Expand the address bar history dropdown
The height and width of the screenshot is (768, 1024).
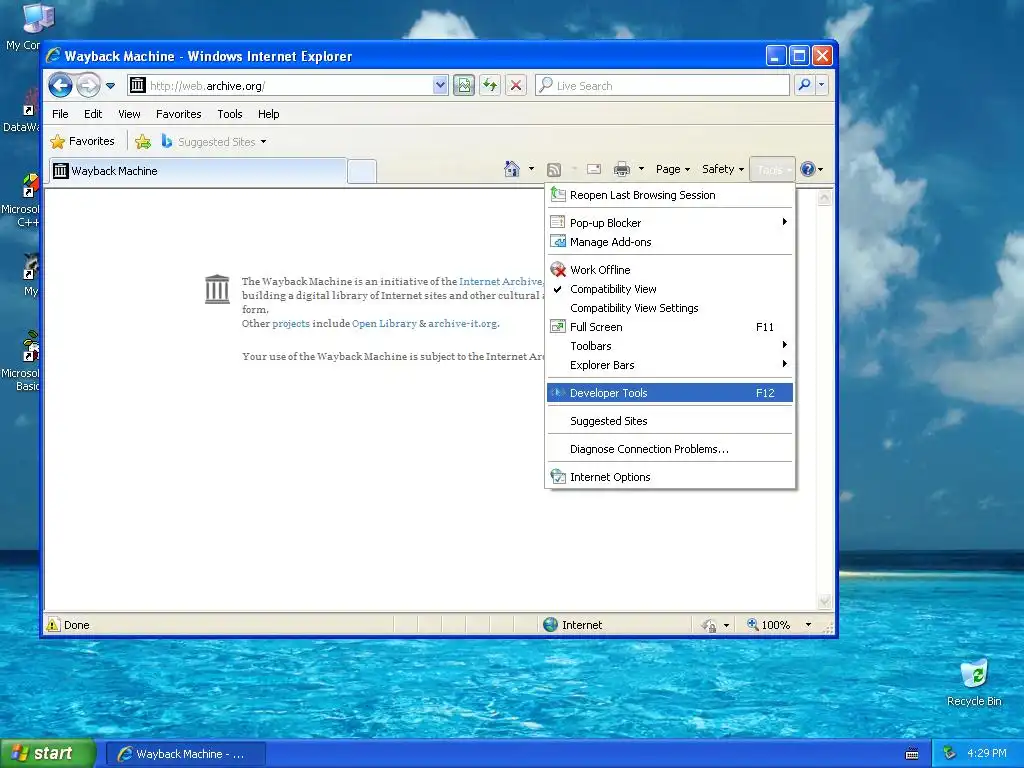[440, 85]
